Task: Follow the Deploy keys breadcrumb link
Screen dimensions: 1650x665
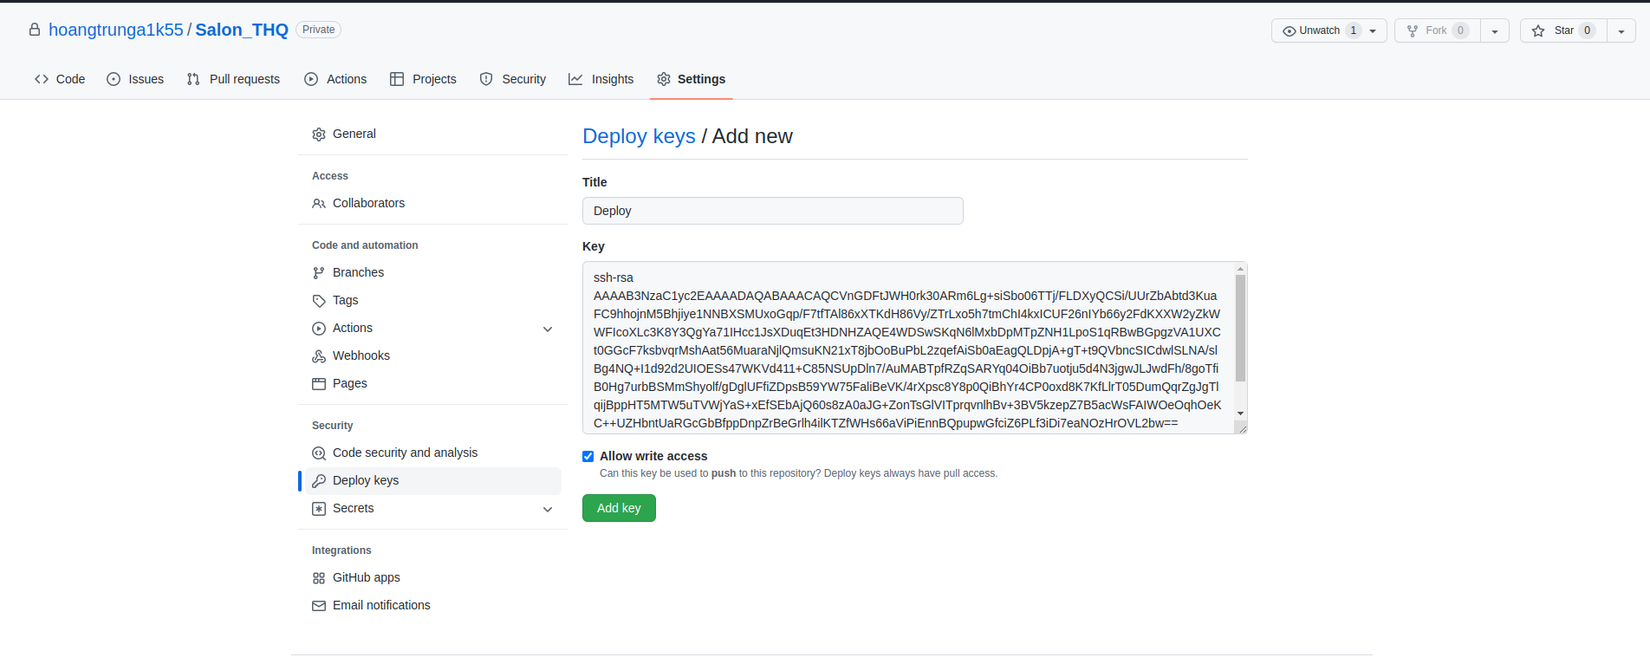Action: (639, 136)
